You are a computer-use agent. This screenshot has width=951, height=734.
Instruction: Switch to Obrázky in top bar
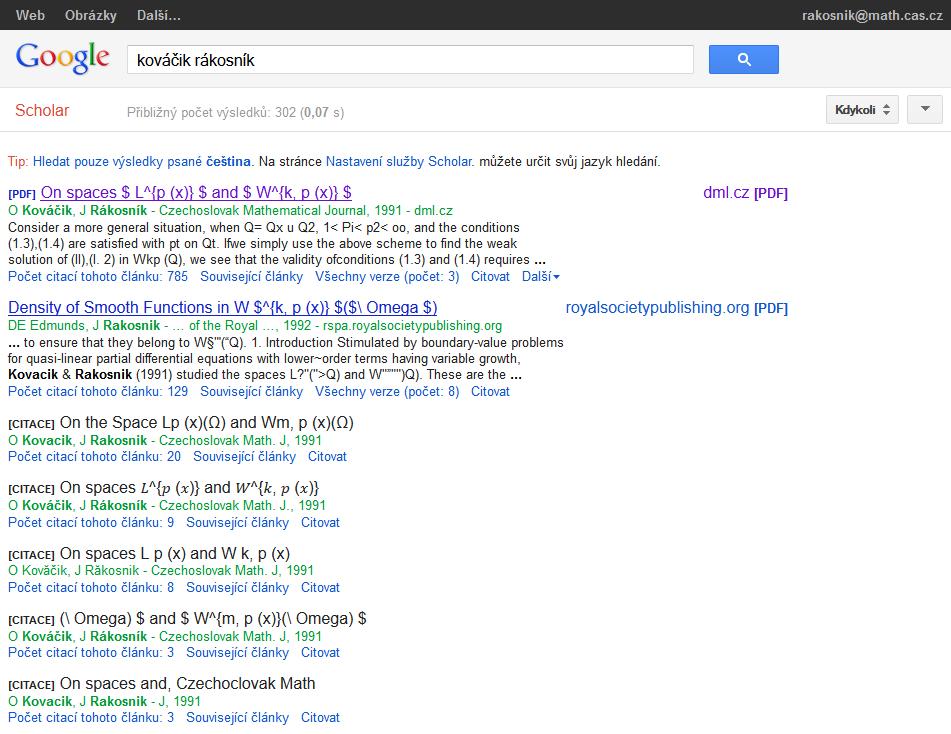pos(91,15)
